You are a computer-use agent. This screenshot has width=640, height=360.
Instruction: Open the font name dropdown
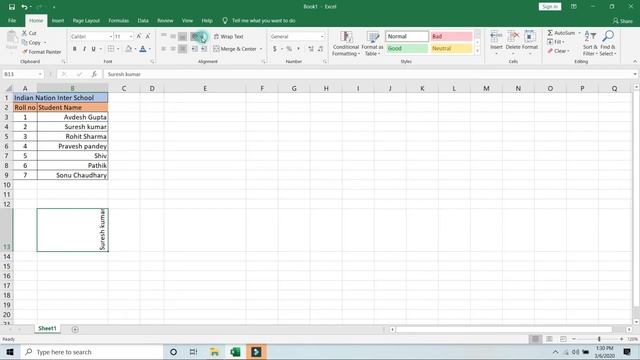(x=110, y=36)
